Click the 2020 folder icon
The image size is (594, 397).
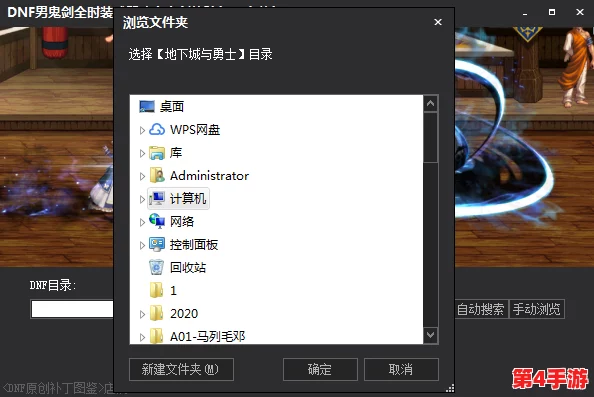pos(156,314)
